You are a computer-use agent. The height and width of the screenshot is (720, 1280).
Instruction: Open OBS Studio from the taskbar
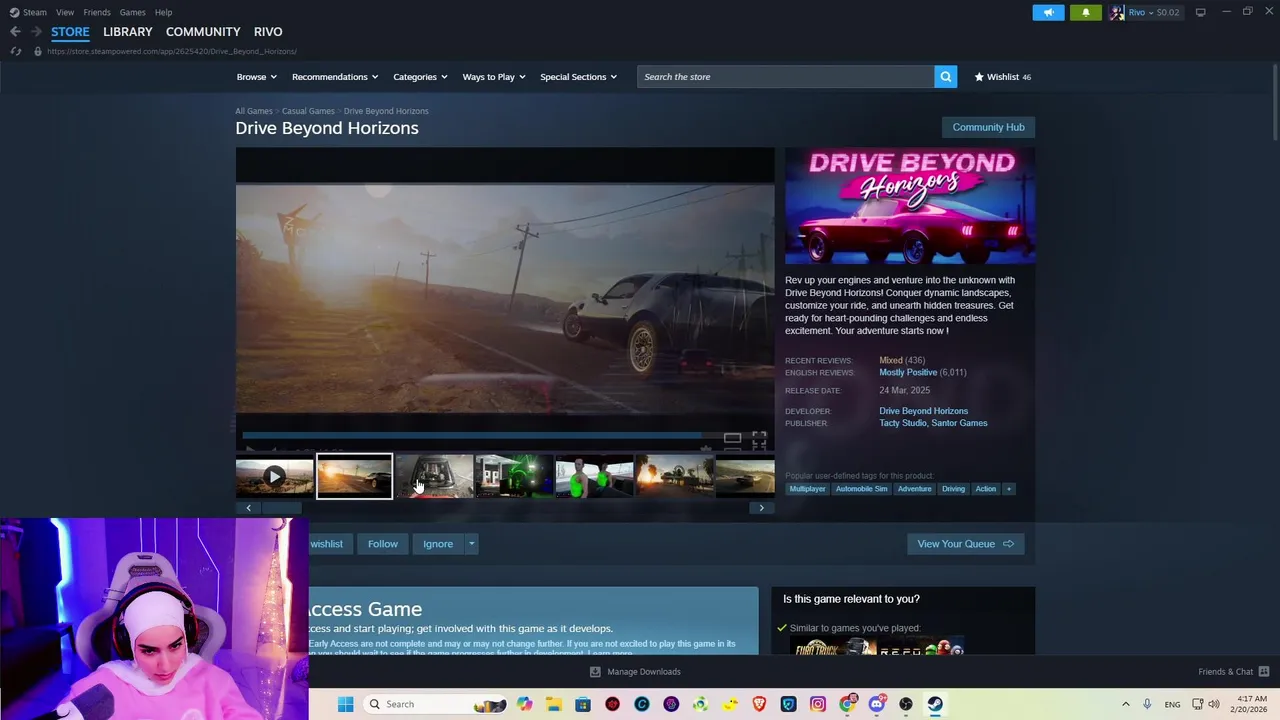[x=906, y=704]
